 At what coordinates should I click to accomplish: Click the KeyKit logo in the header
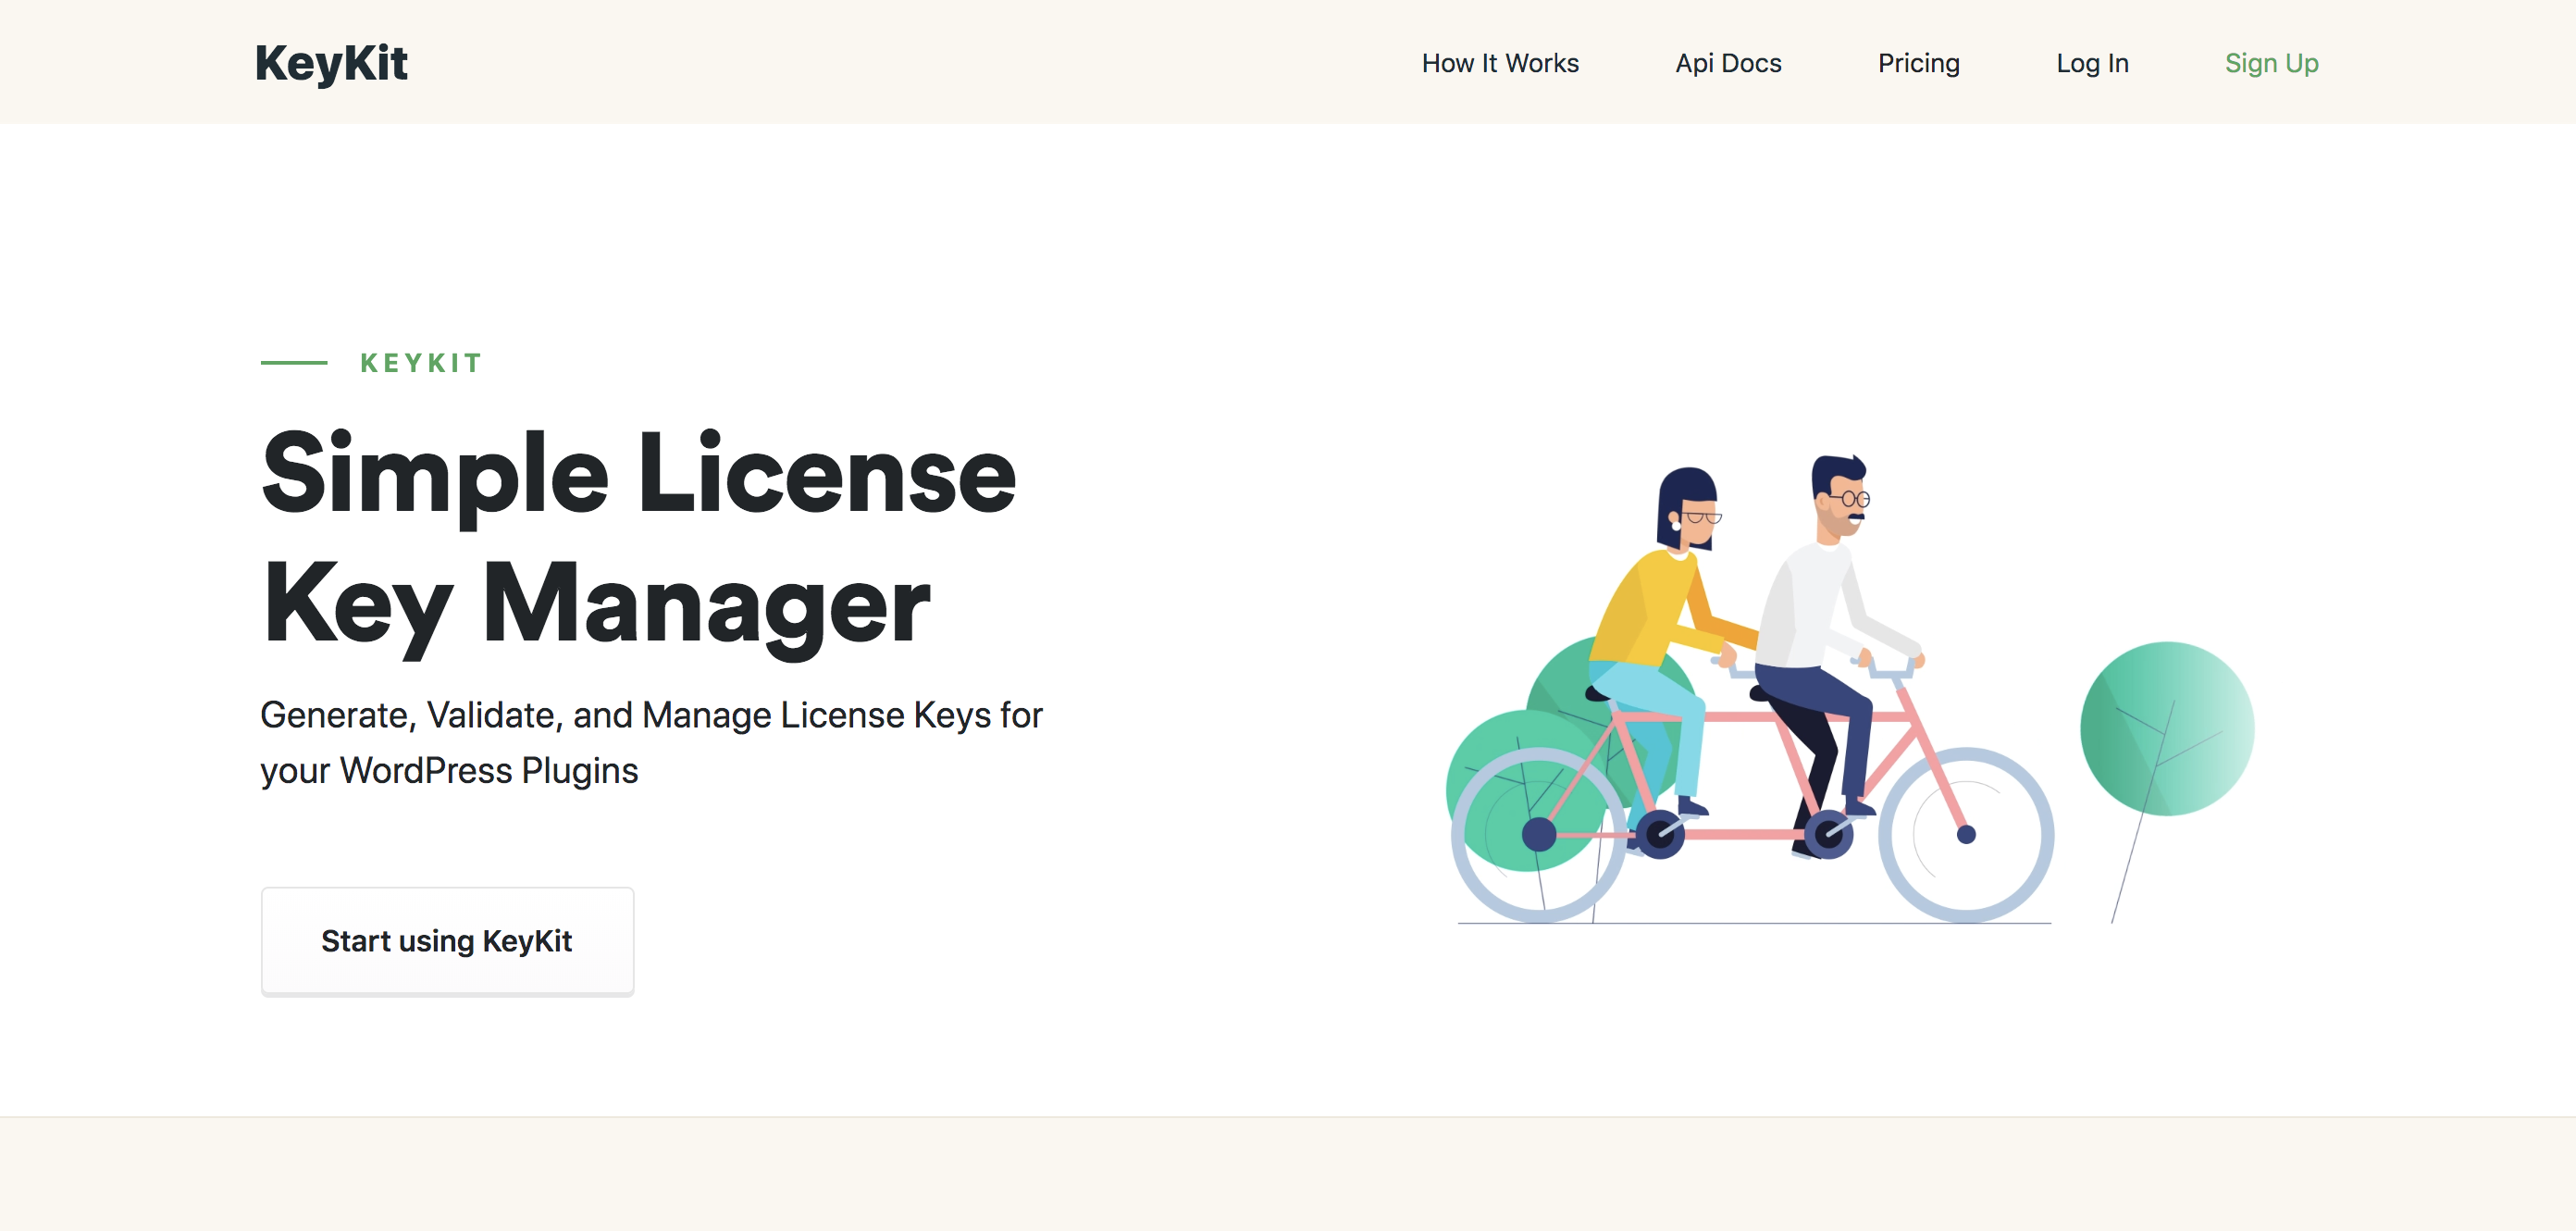click(331, 63)
